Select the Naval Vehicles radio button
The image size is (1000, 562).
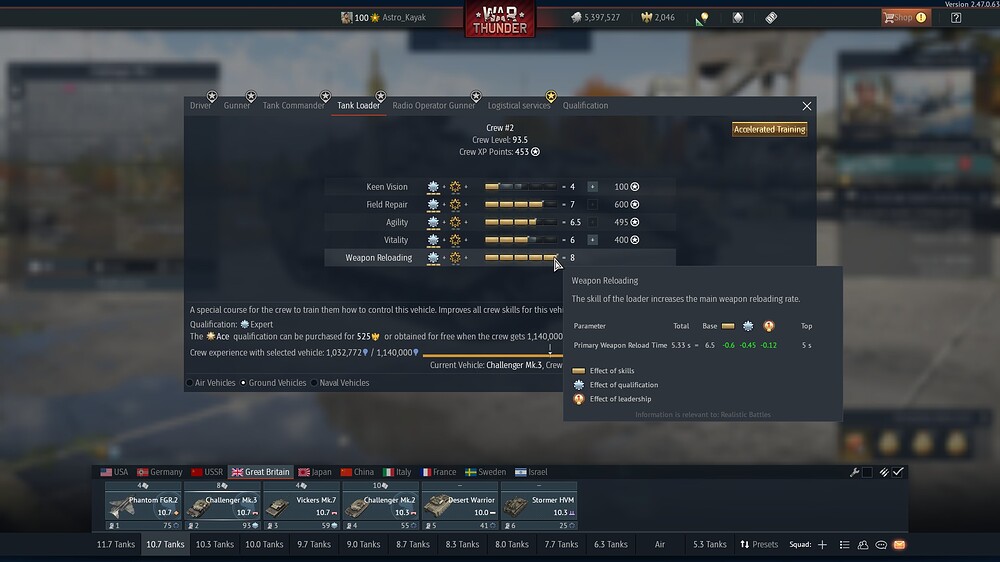314,383
